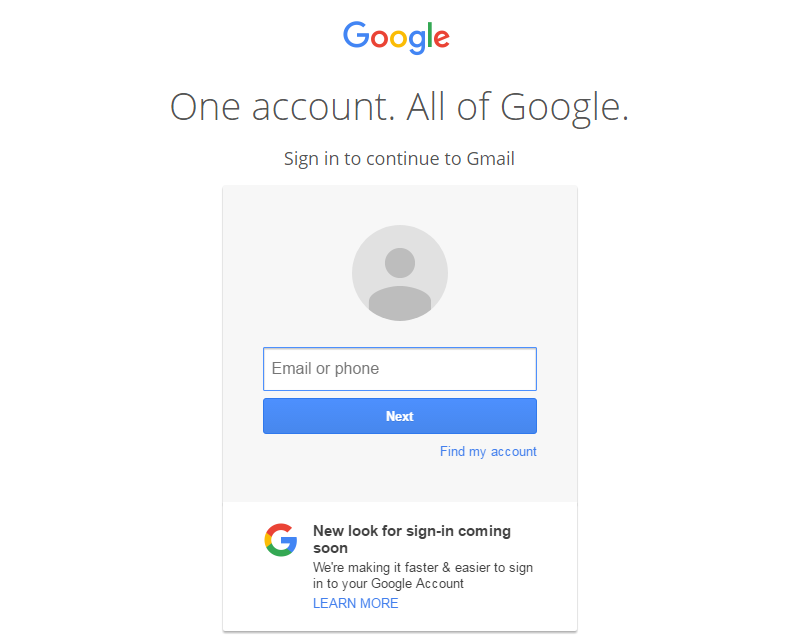Viewport: 803px width, 642px height.
Task: Click the "Google Account" words in the announcement
Action: tap(417, 583)
